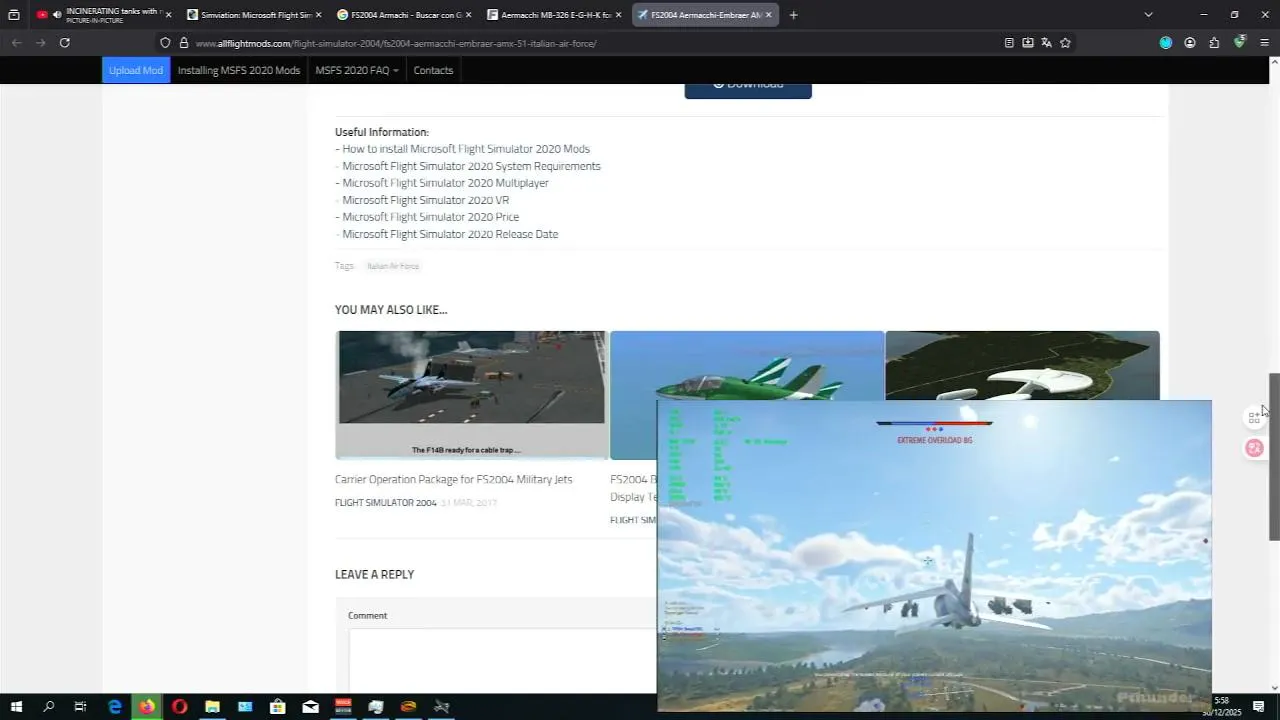Open the green jet related post thumbnail

[x=747, y=365]
